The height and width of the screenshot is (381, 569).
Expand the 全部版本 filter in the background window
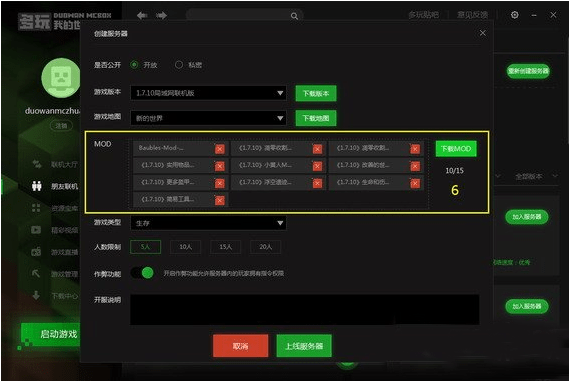[x=536, y=176]
